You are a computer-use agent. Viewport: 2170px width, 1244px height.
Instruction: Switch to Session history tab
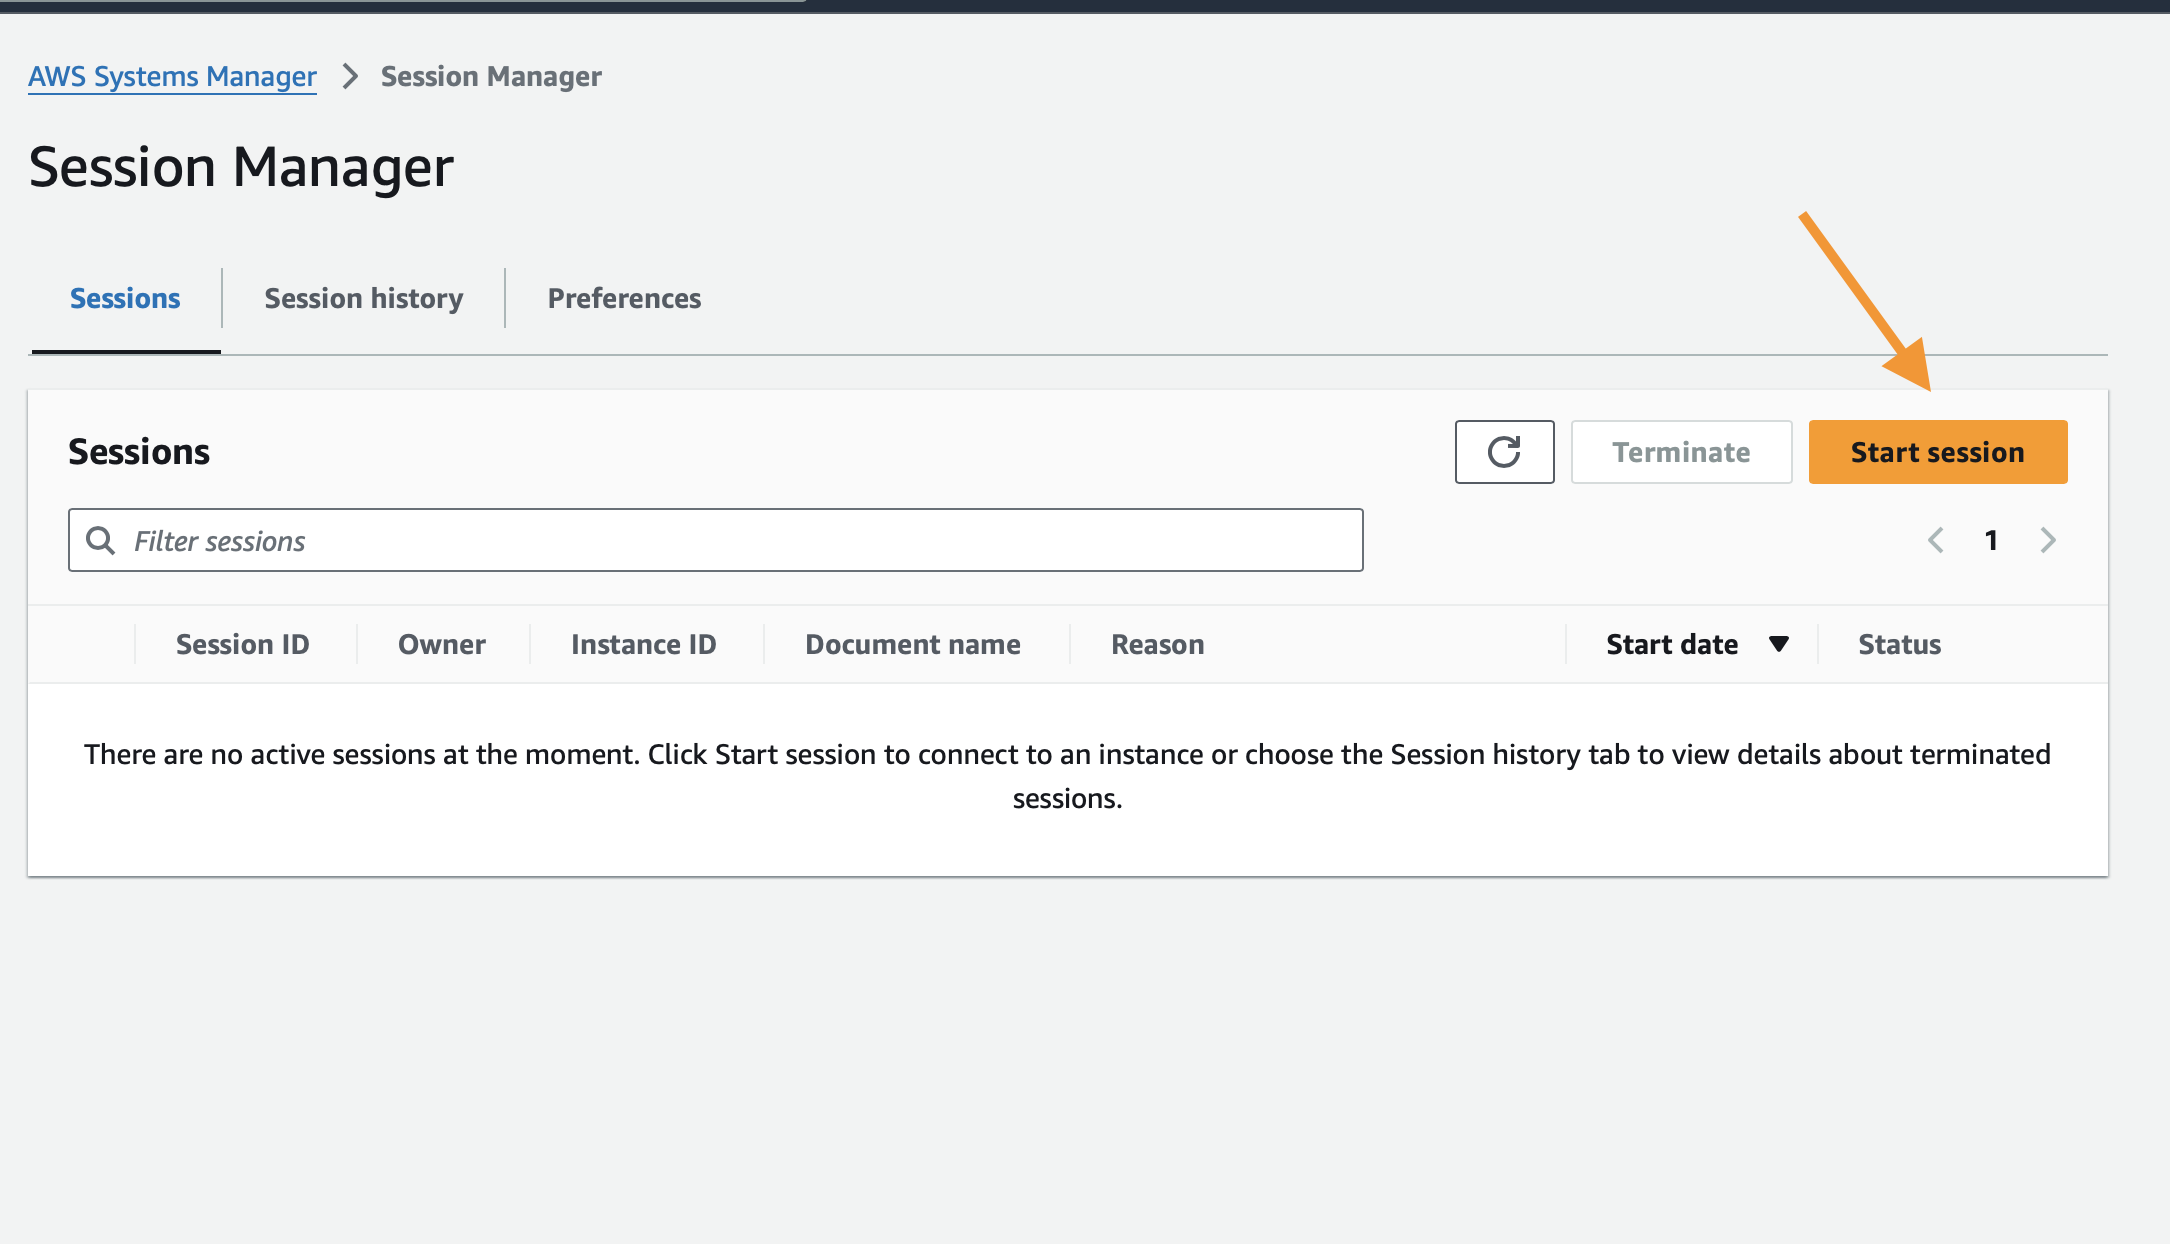coord(363,298)
